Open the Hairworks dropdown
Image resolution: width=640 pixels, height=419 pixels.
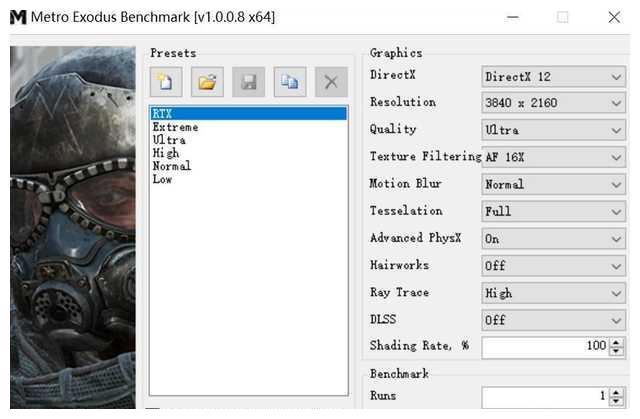click(553, 266)
